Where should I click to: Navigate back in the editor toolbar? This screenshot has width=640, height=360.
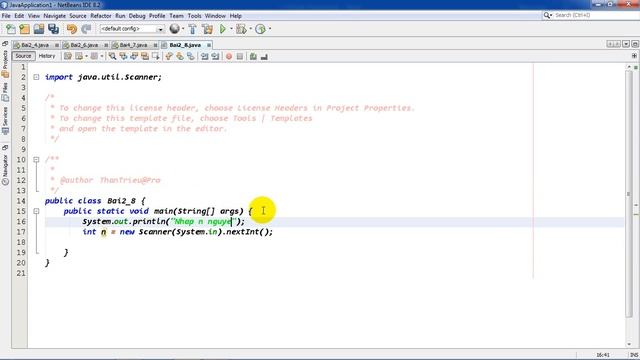pos(79,56)
